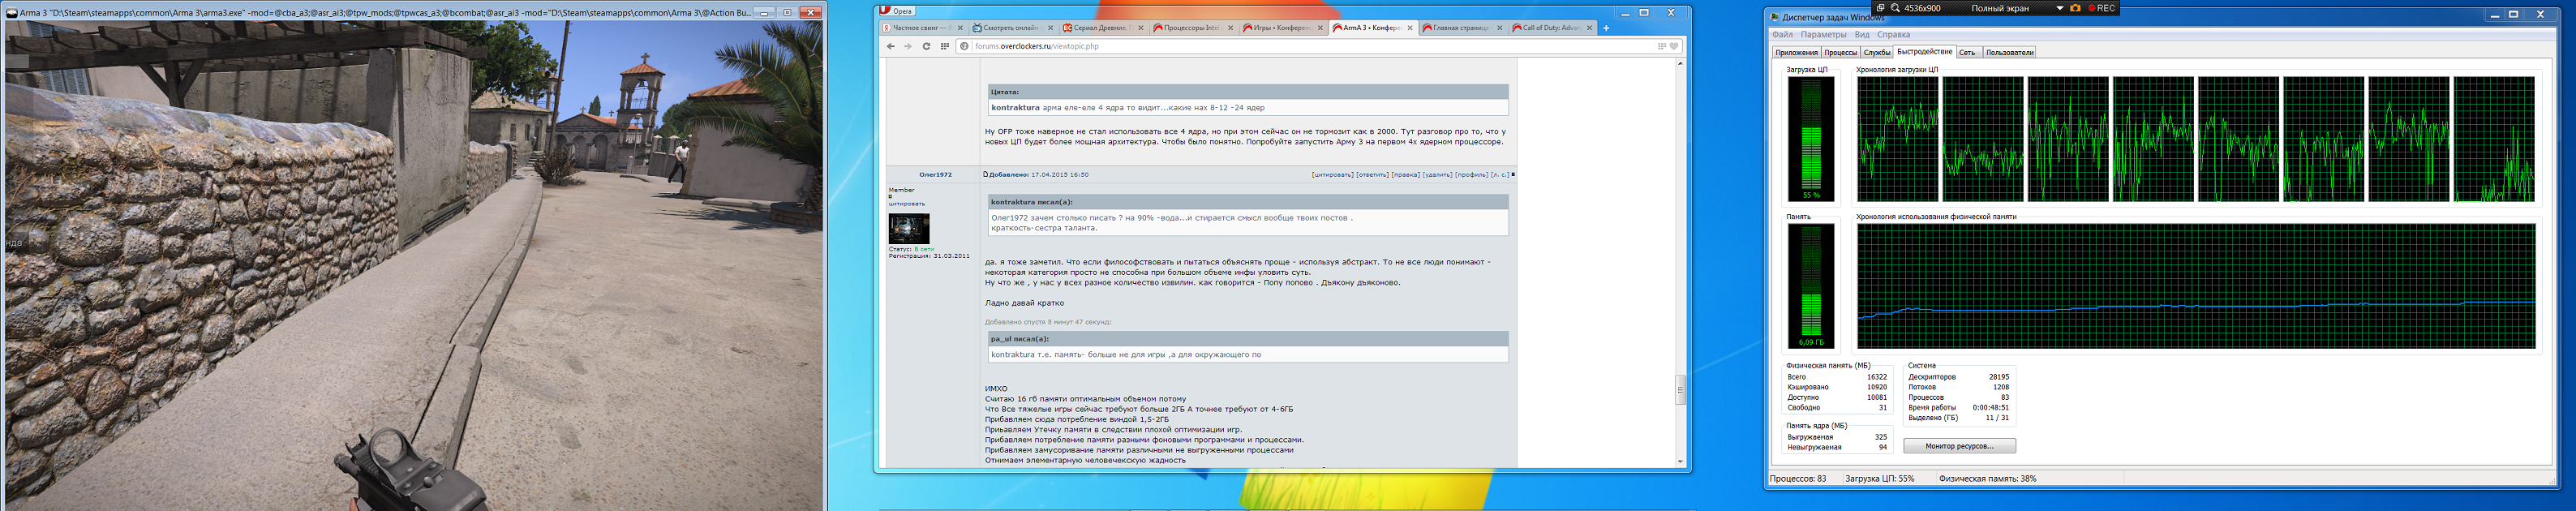Close the 'Частное свинг' tab
Viewport: 2576px width, 511px height.
pos(960,28)
